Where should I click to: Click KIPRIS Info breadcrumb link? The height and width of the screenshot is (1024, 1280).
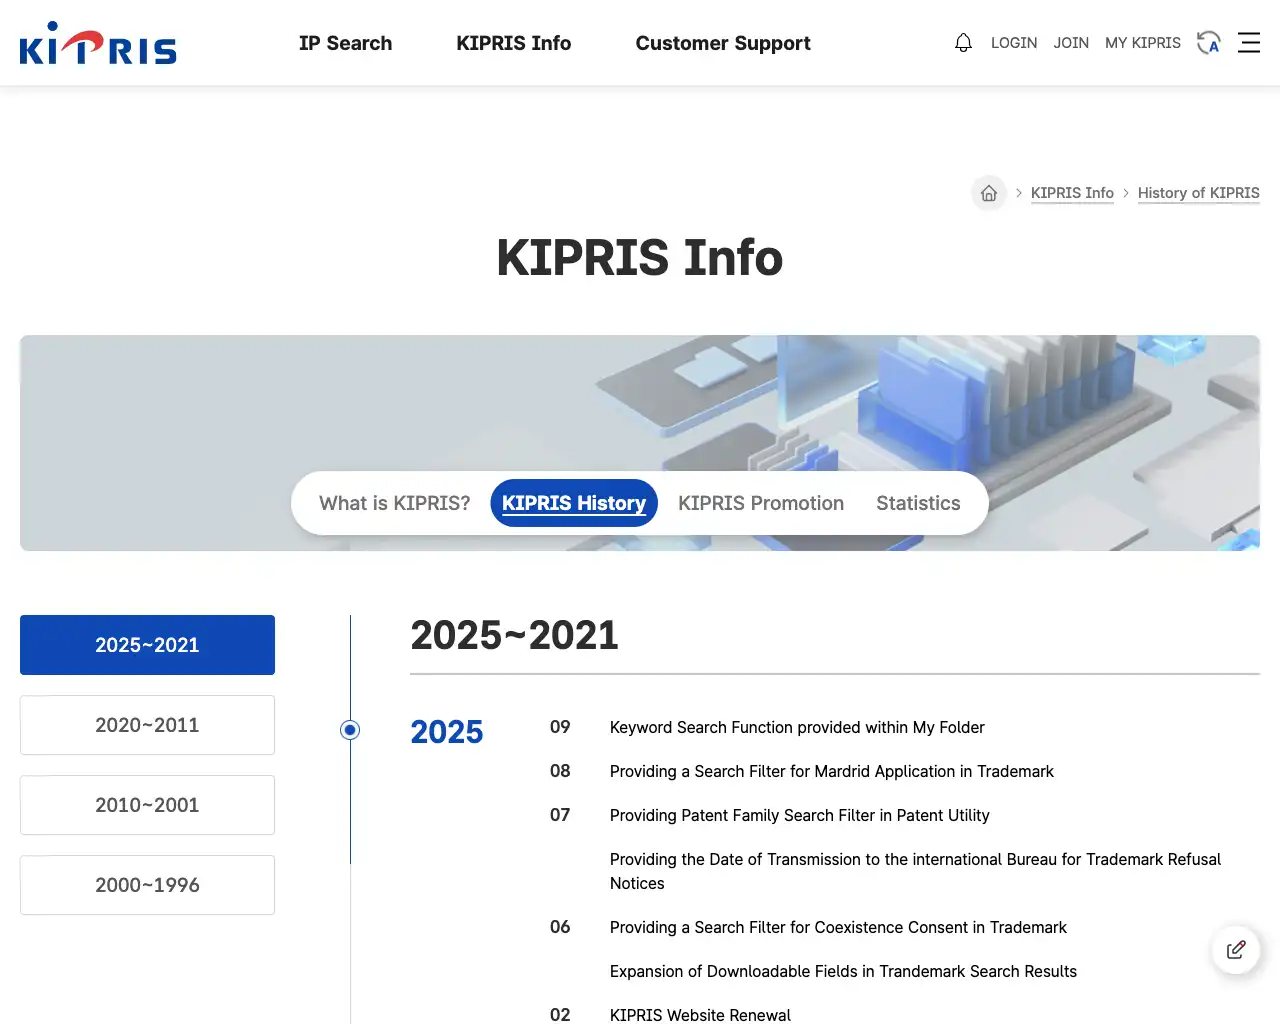coord(1072,193)
